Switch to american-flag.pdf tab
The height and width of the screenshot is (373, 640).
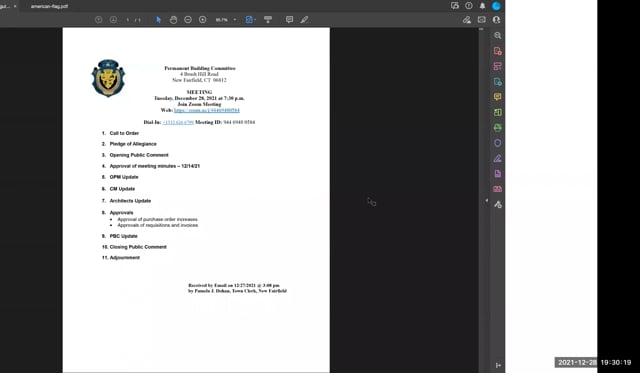pyautogui.click(x=49, y=6)
